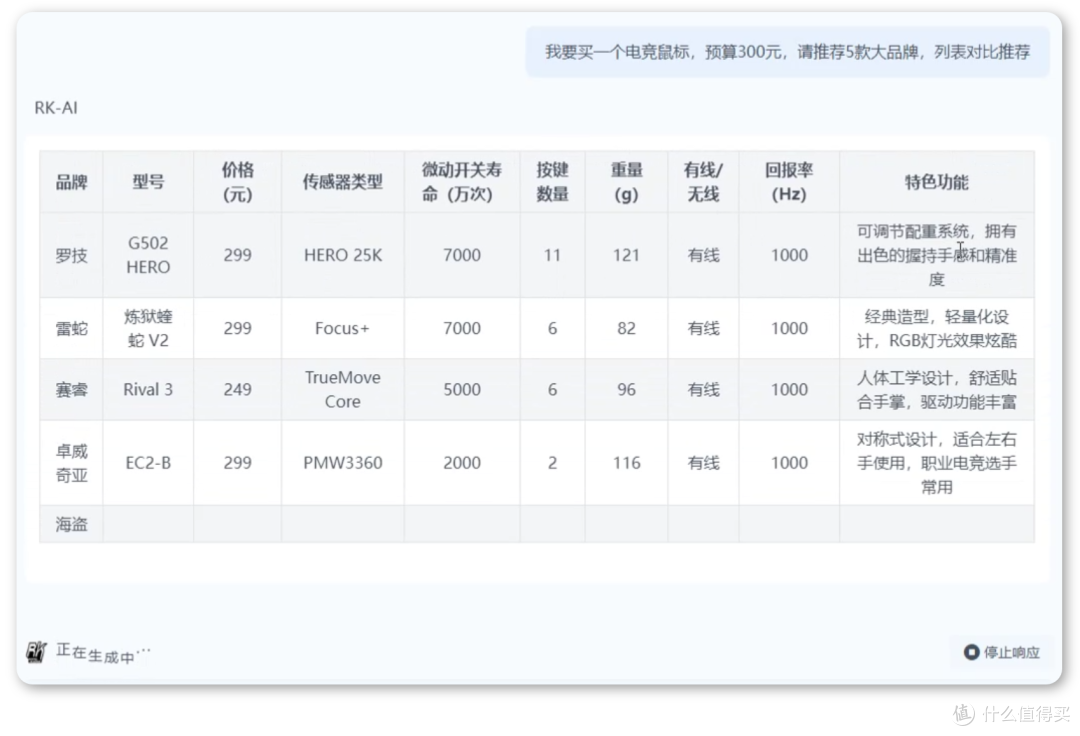Click the RK logo icon beside generating status
The height and width of the screenshot is (736, 1080).
(36, 651)
